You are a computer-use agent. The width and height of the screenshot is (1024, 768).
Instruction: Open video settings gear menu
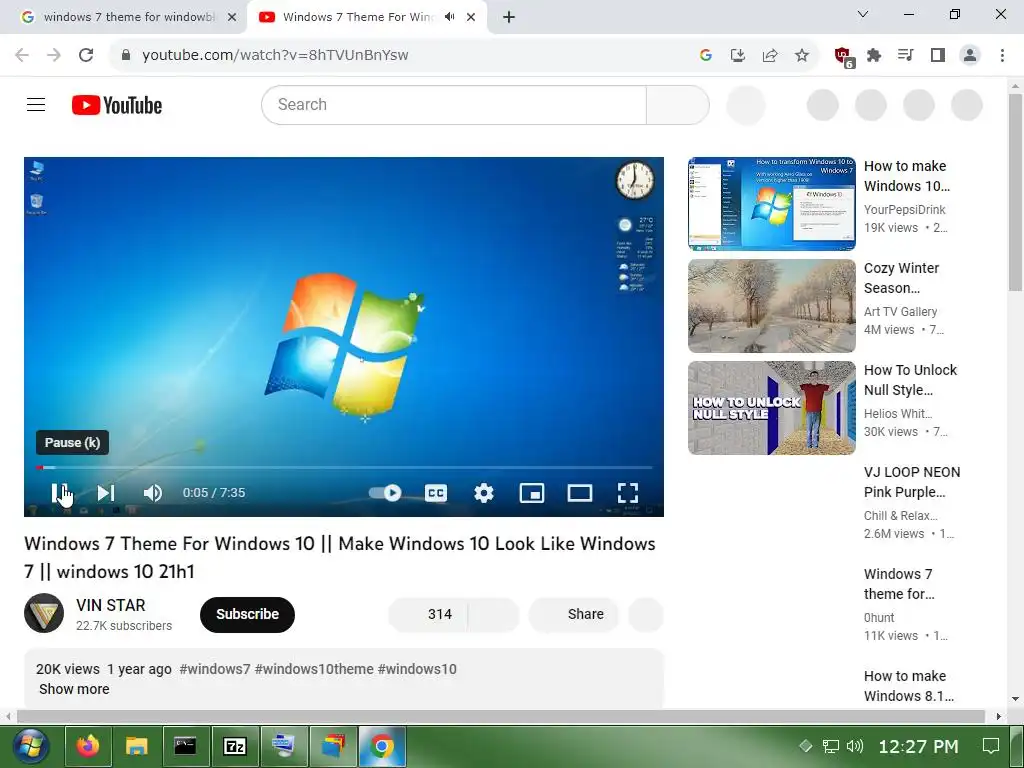484,493
